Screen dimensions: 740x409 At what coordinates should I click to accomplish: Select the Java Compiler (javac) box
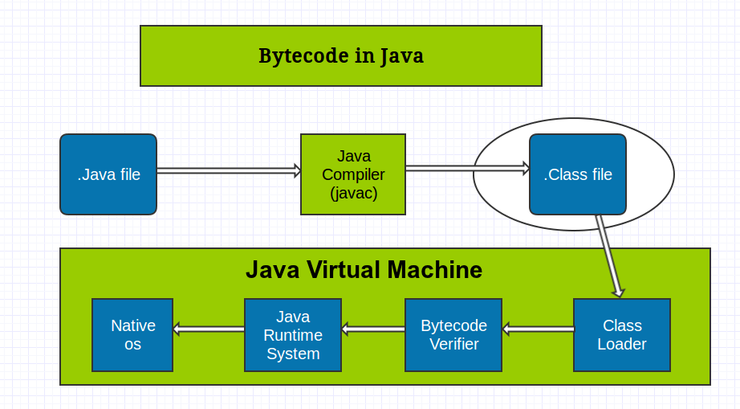point(353,175)
